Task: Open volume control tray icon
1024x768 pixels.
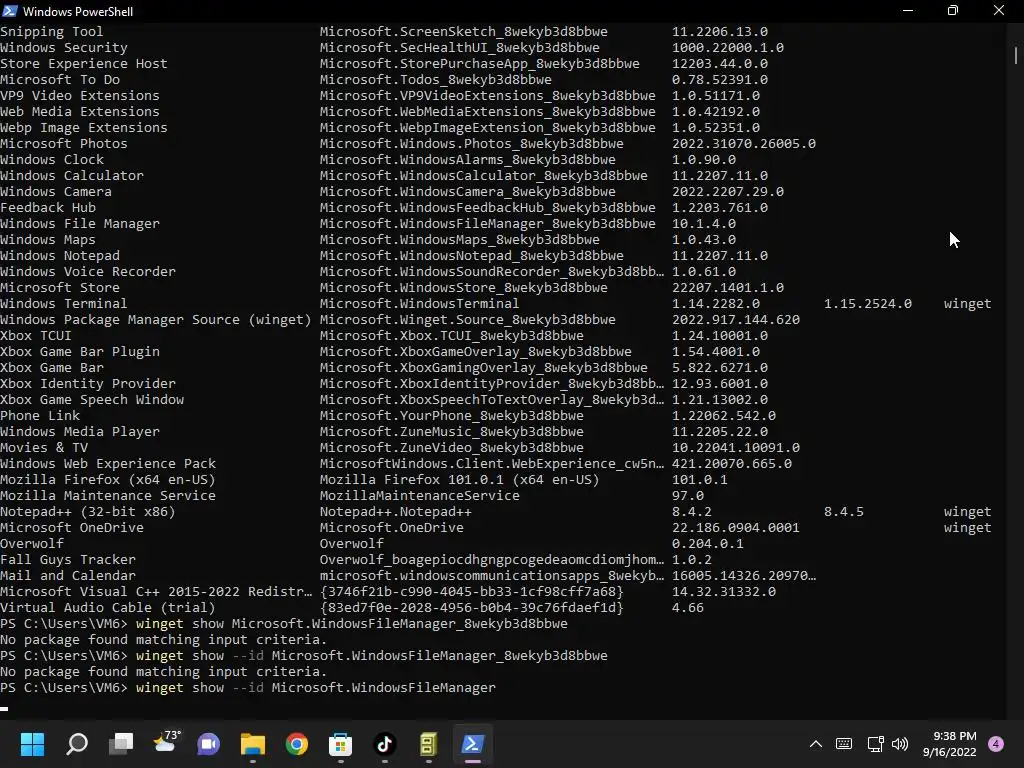Action: point(900,744)
